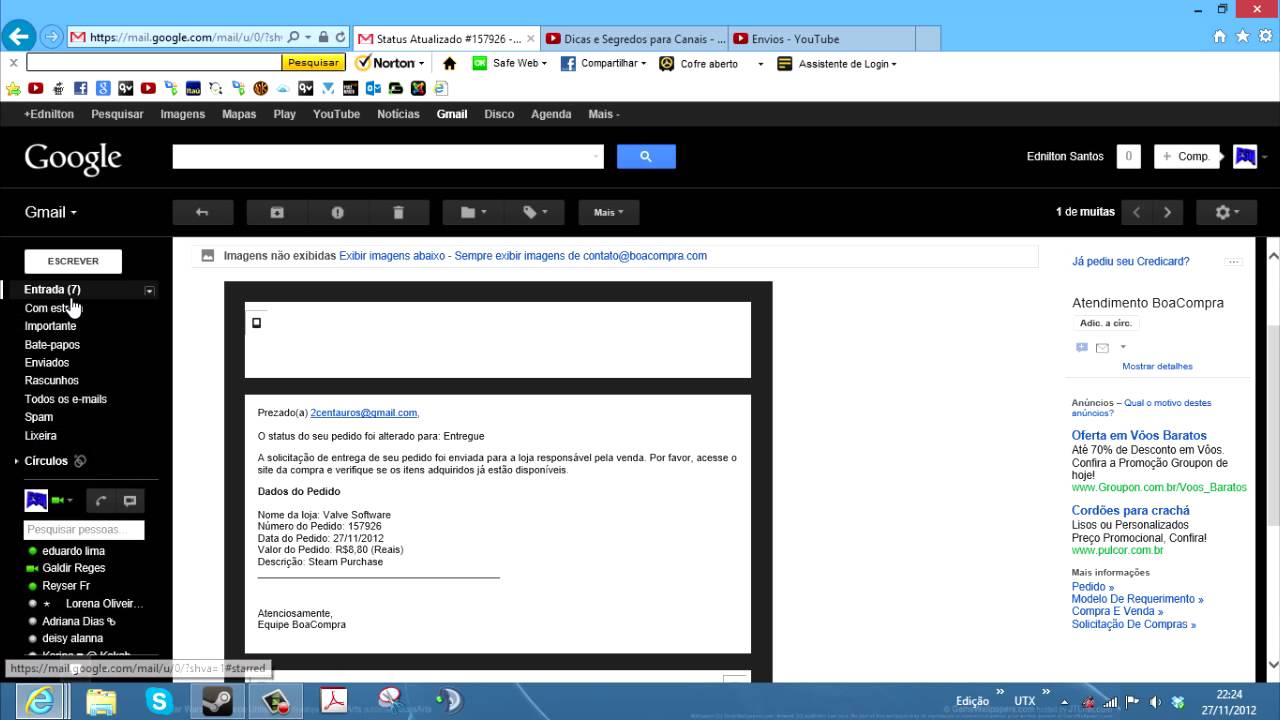Click the notifications counter showing 0
The width and height of the screenshot is (1280, 720).
(1129, 157)
